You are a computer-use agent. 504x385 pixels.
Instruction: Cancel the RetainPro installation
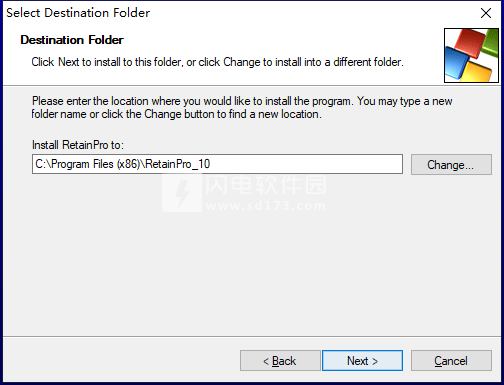click(451, 360)
